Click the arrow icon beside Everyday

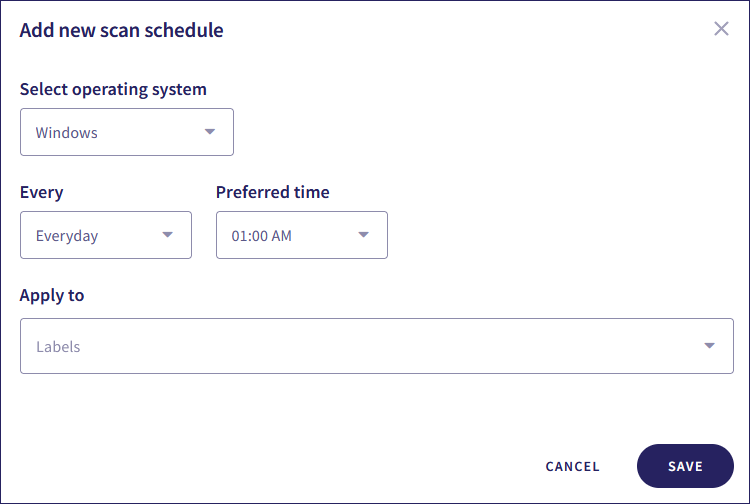click(168, 236)
